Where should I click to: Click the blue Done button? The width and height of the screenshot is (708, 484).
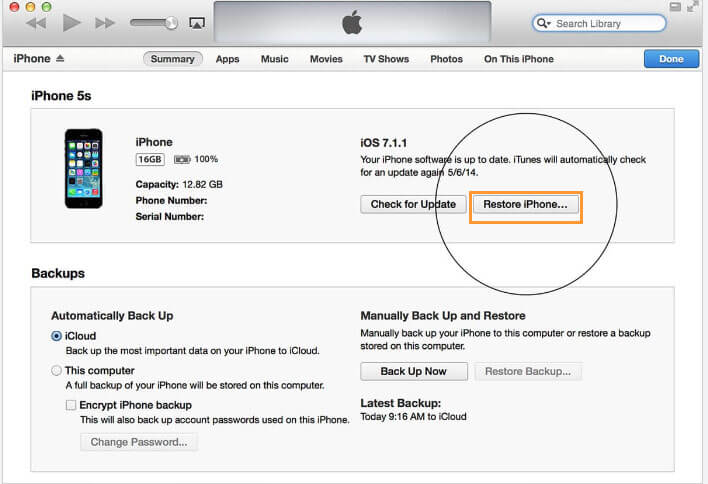click(x=671, y=59)
